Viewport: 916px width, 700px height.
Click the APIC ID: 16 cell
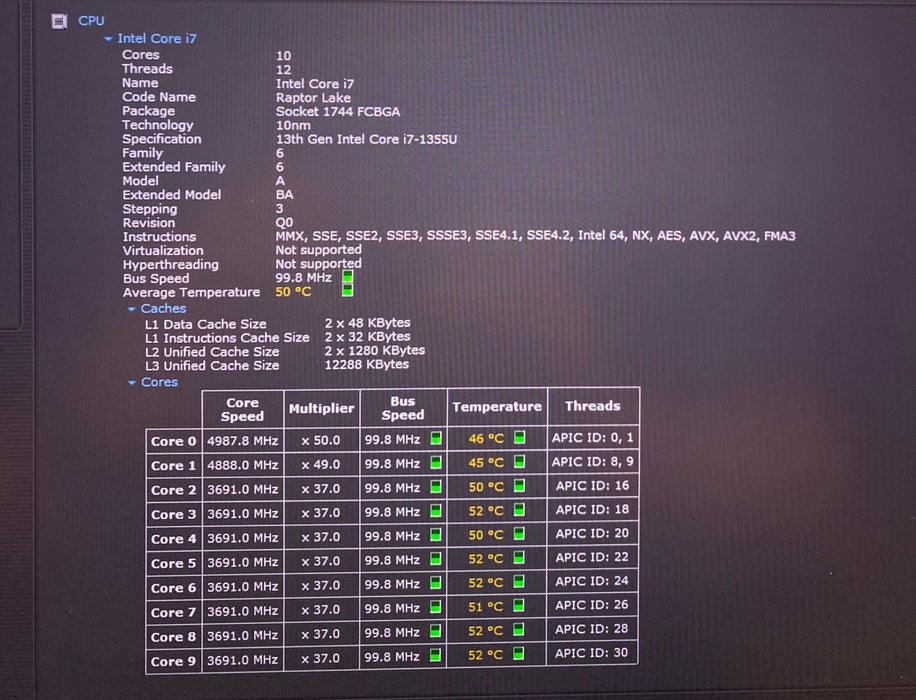pyautogui.click(x=592, y=486)
